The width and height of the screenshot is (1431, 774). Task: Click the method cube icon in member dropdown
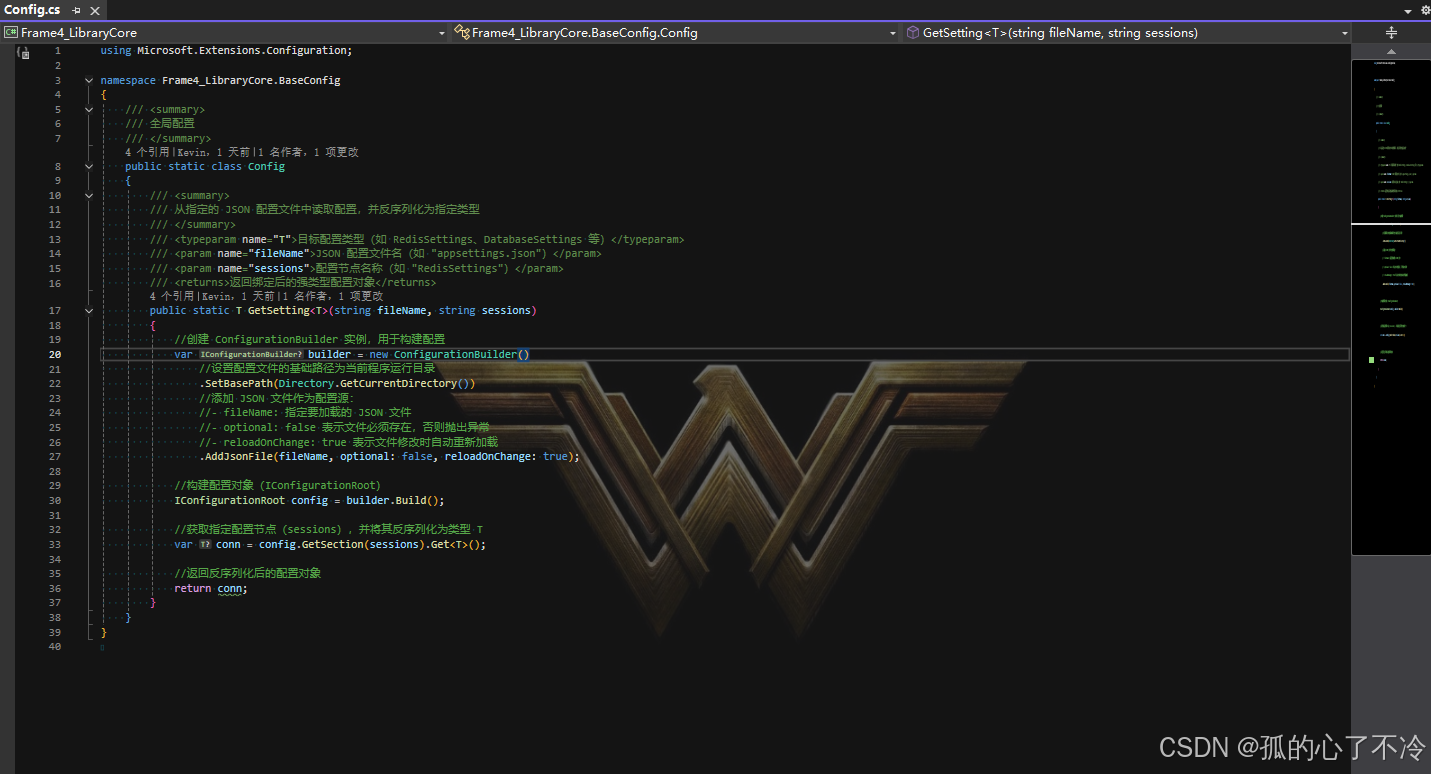913,33
